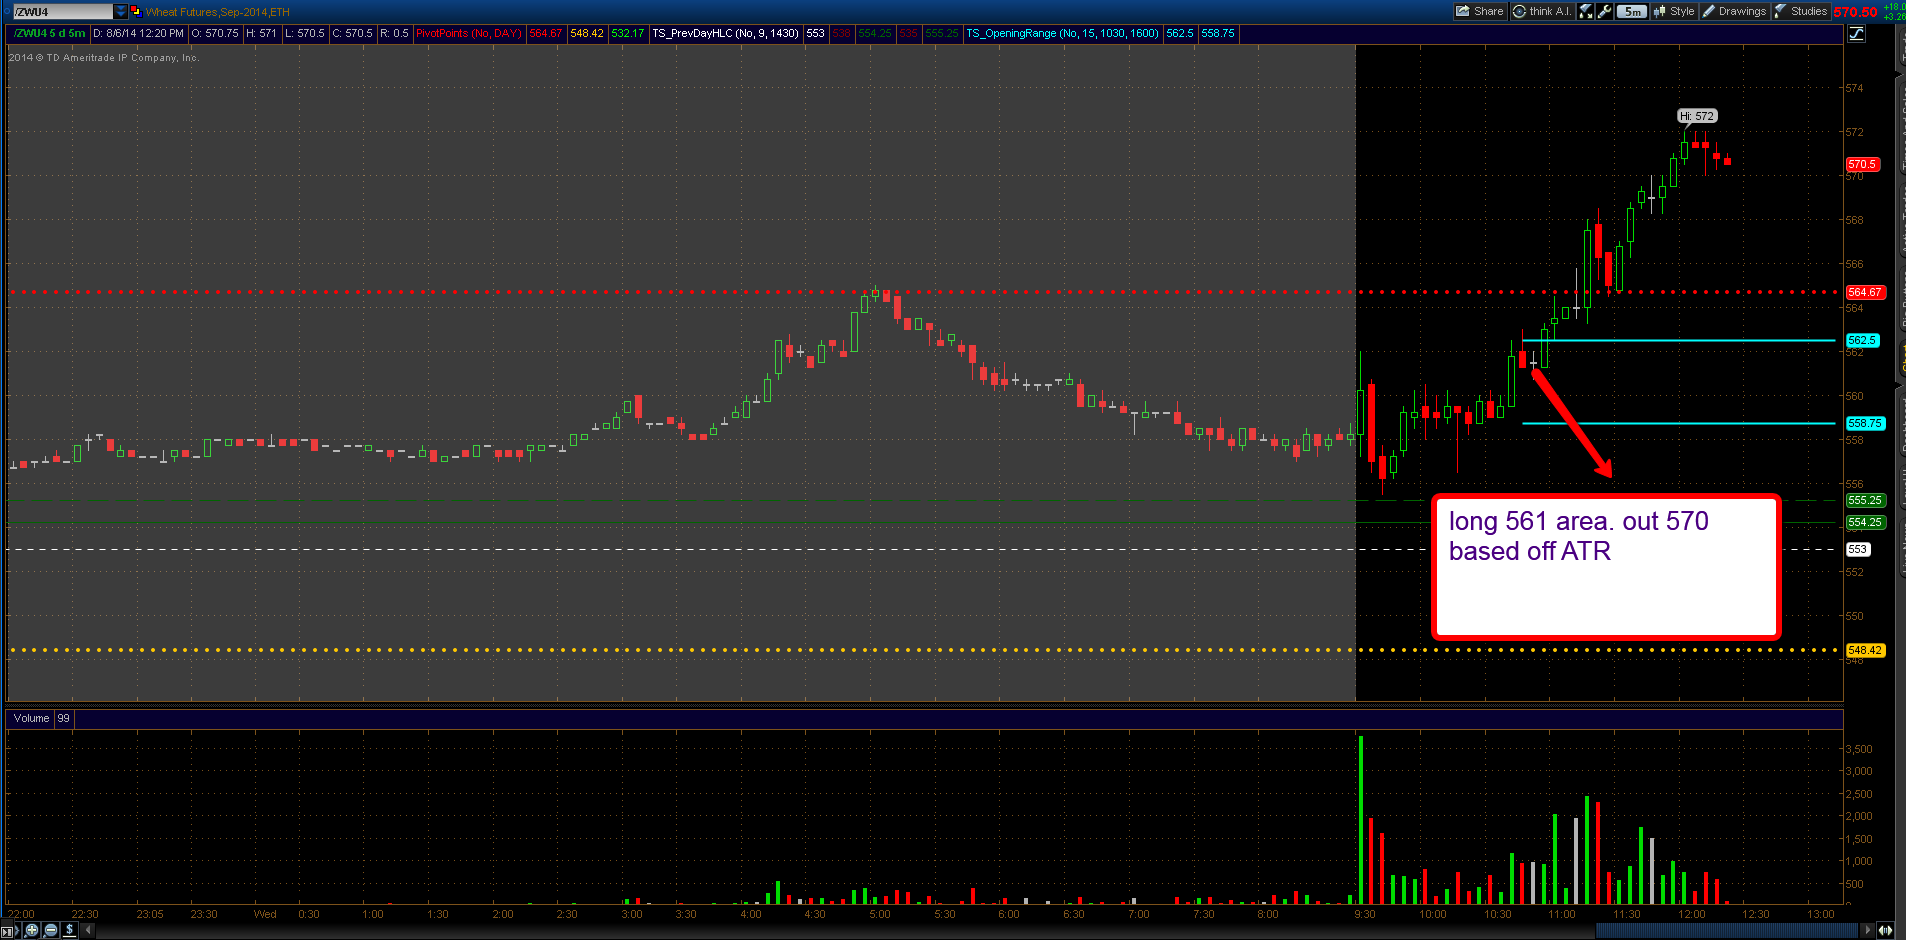1906x940 pixels.
Task: Click the 562.5 cyan price tag
Action: tap(1862, 340)
